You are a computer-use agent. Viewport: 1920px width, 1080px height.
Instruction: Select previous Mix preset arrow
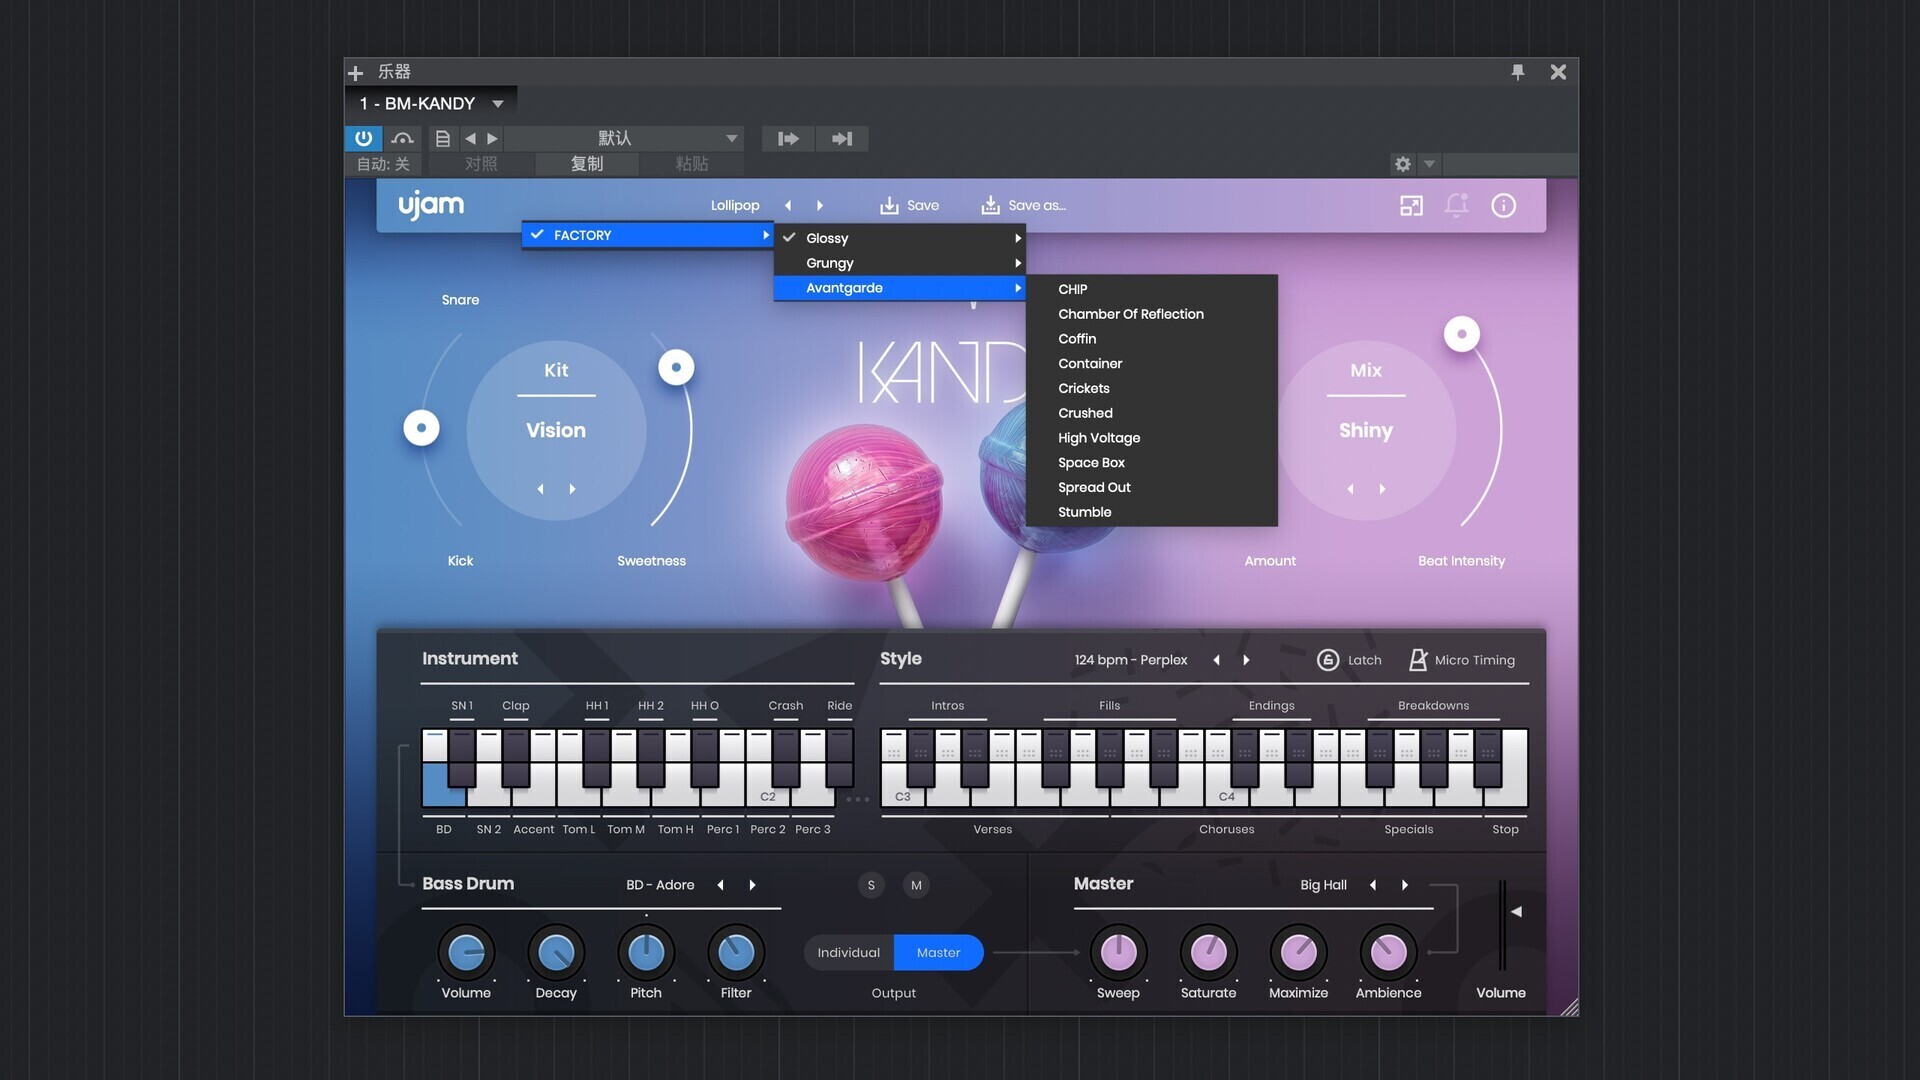pos(1351,489)
